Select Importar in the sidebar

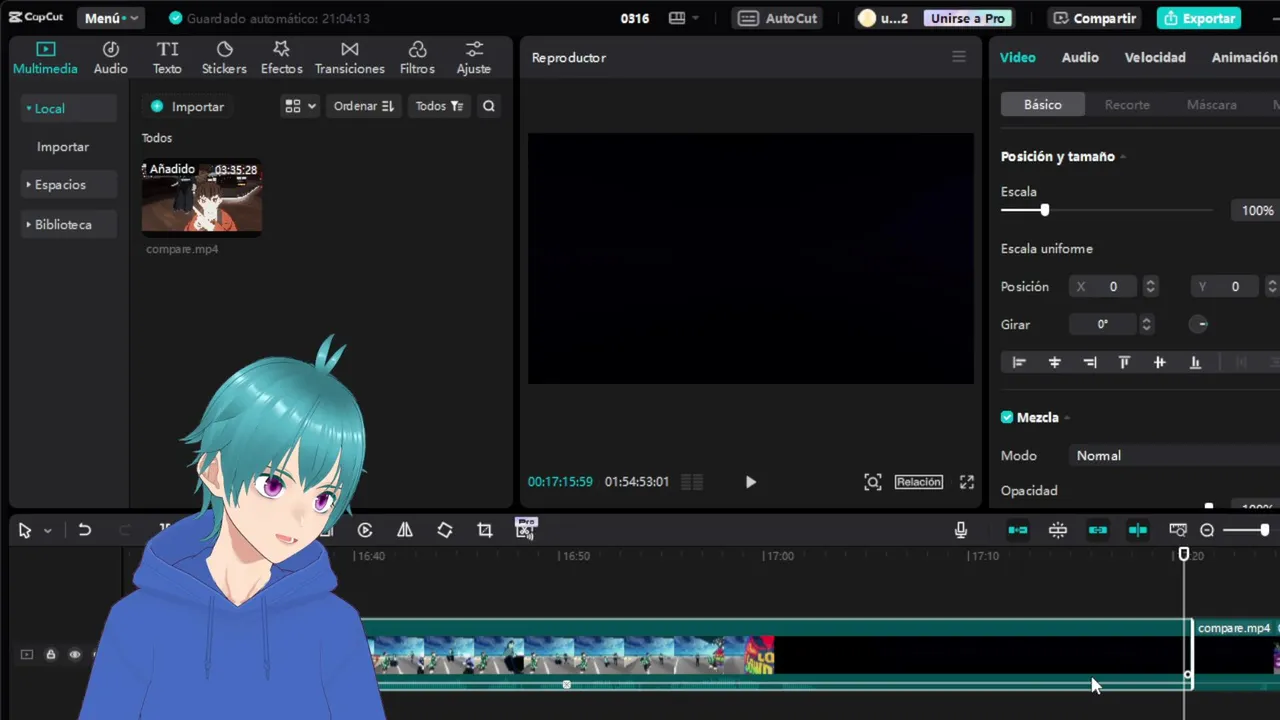pos(63,147)
